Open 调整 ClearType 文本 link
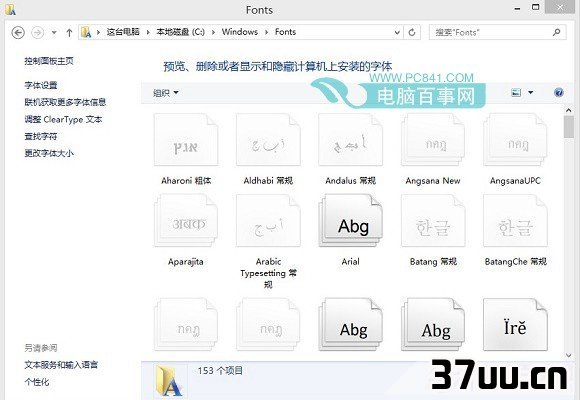580x400 pixels. pyautogui.click(x=63, y=120)
